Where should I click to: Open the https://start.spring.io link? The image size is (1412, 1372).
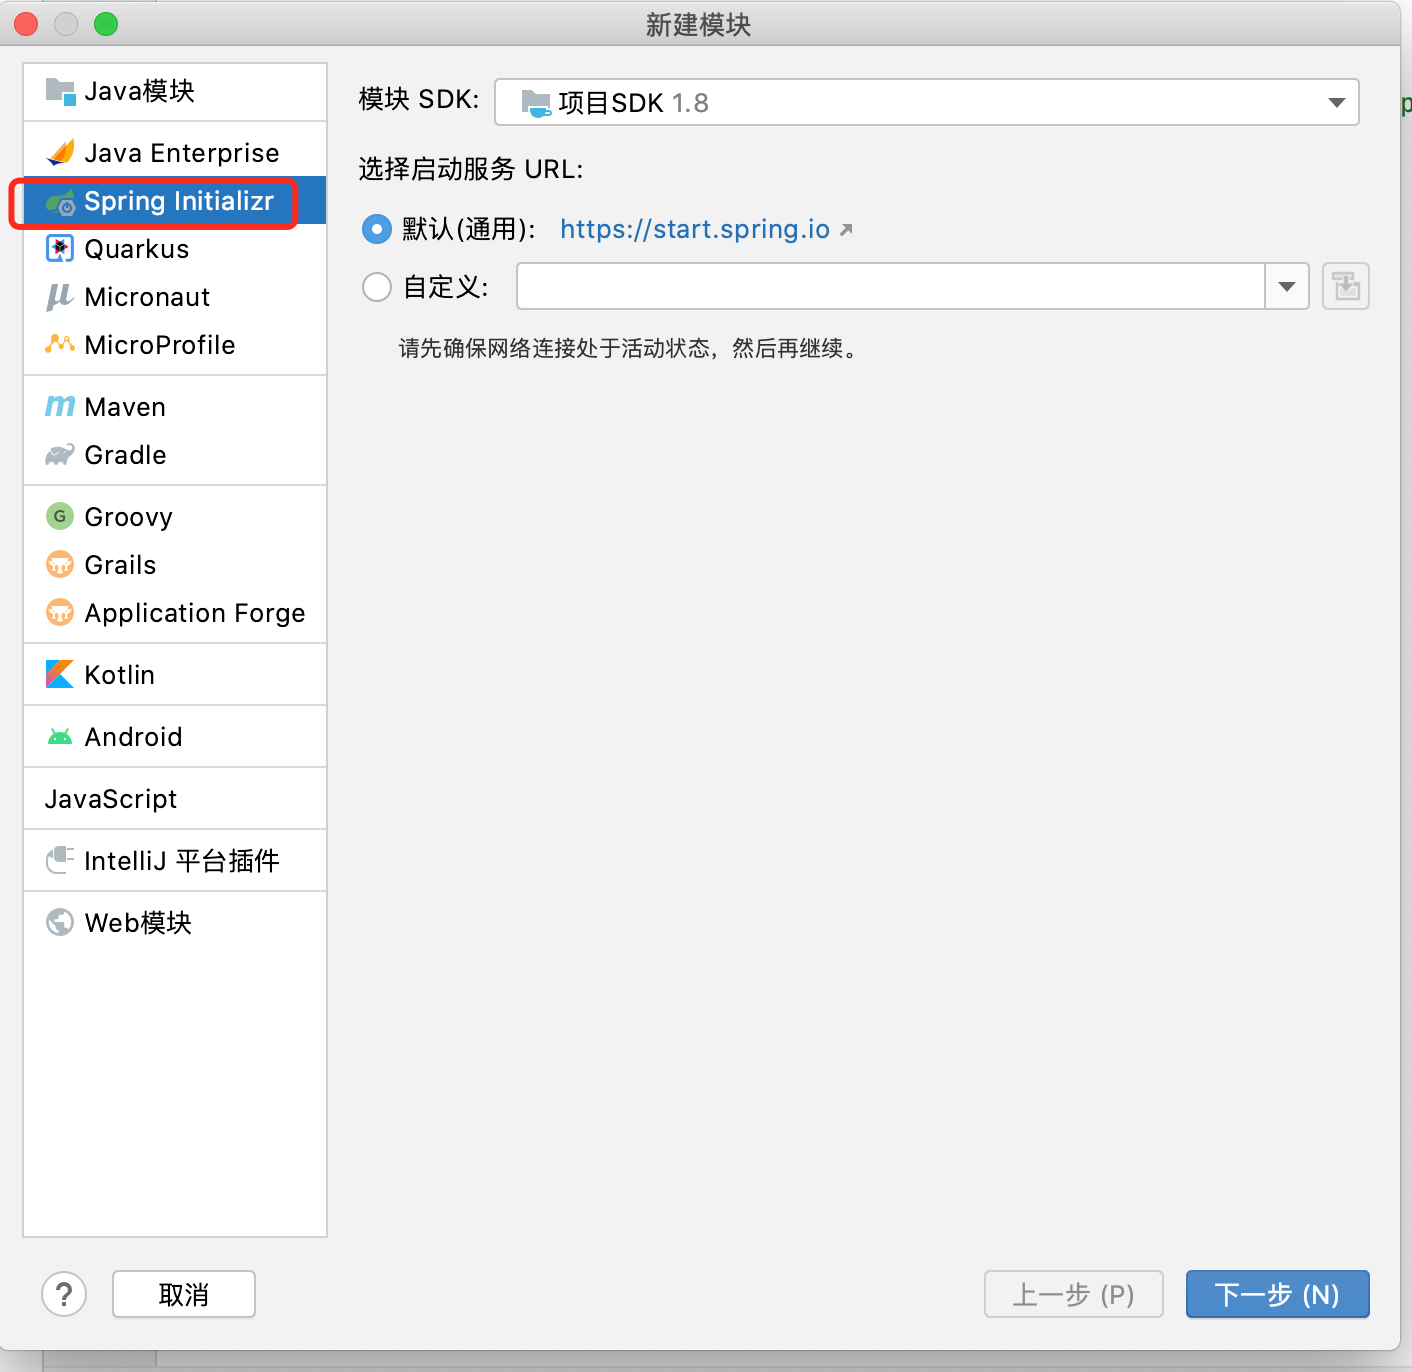695,229
